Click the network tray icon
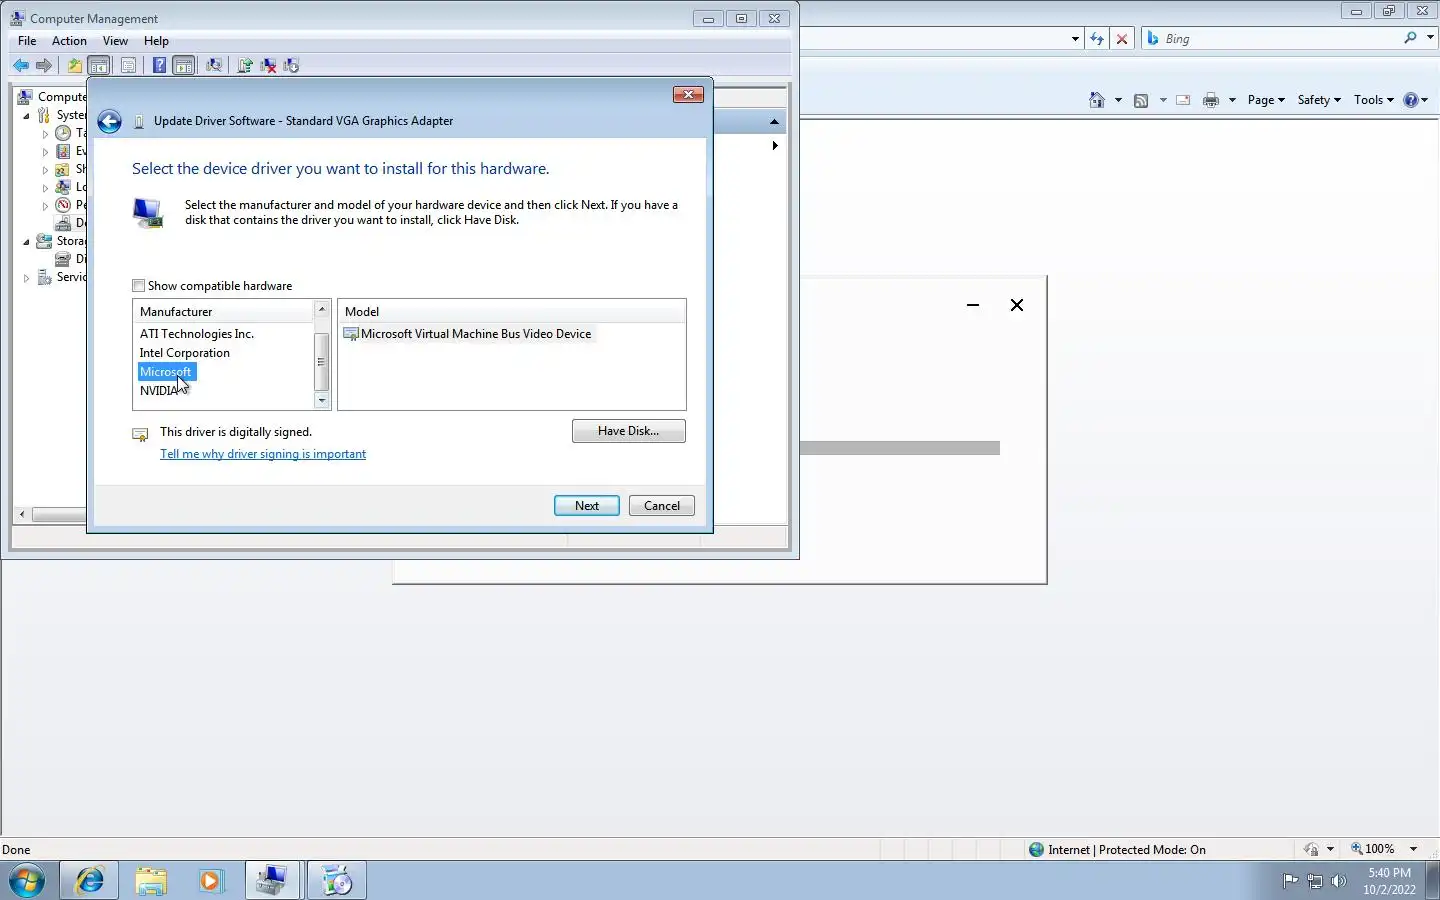This screenshot has width=1440, height=900. [x=1315, y=881]
